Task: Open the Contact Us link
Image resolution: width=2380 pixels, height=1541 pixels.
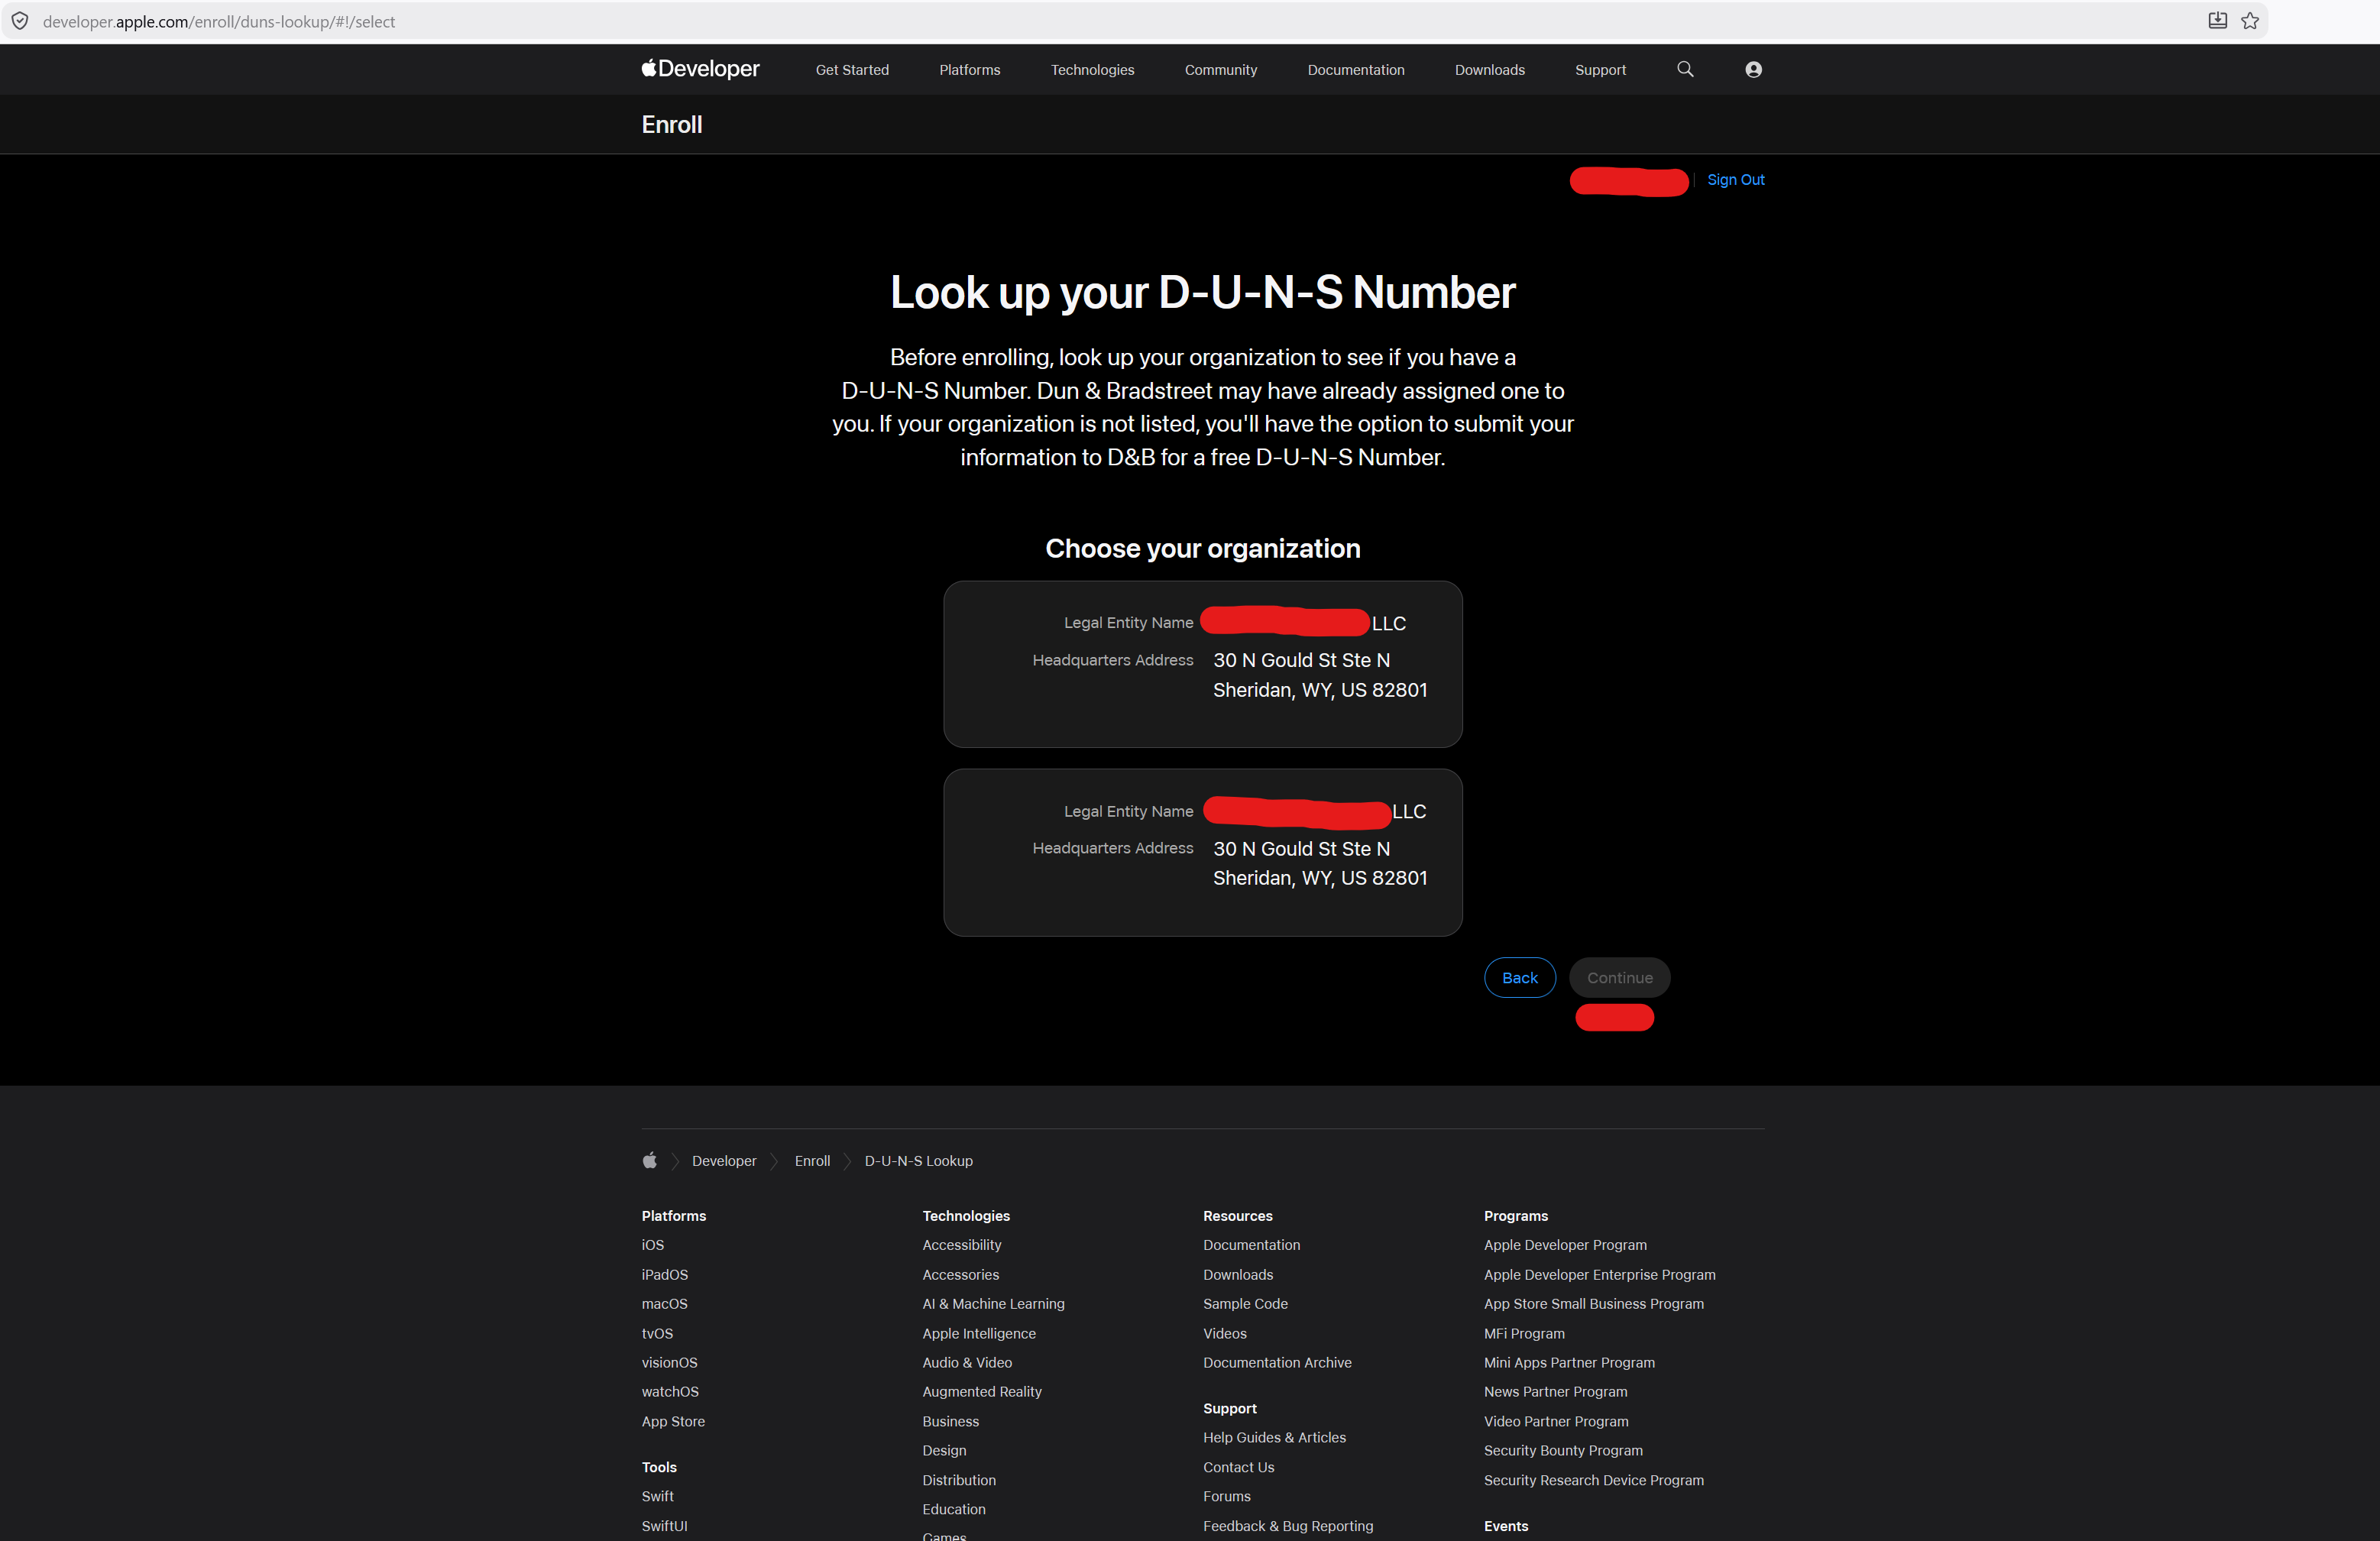Action: [x=1239, y=1468]
